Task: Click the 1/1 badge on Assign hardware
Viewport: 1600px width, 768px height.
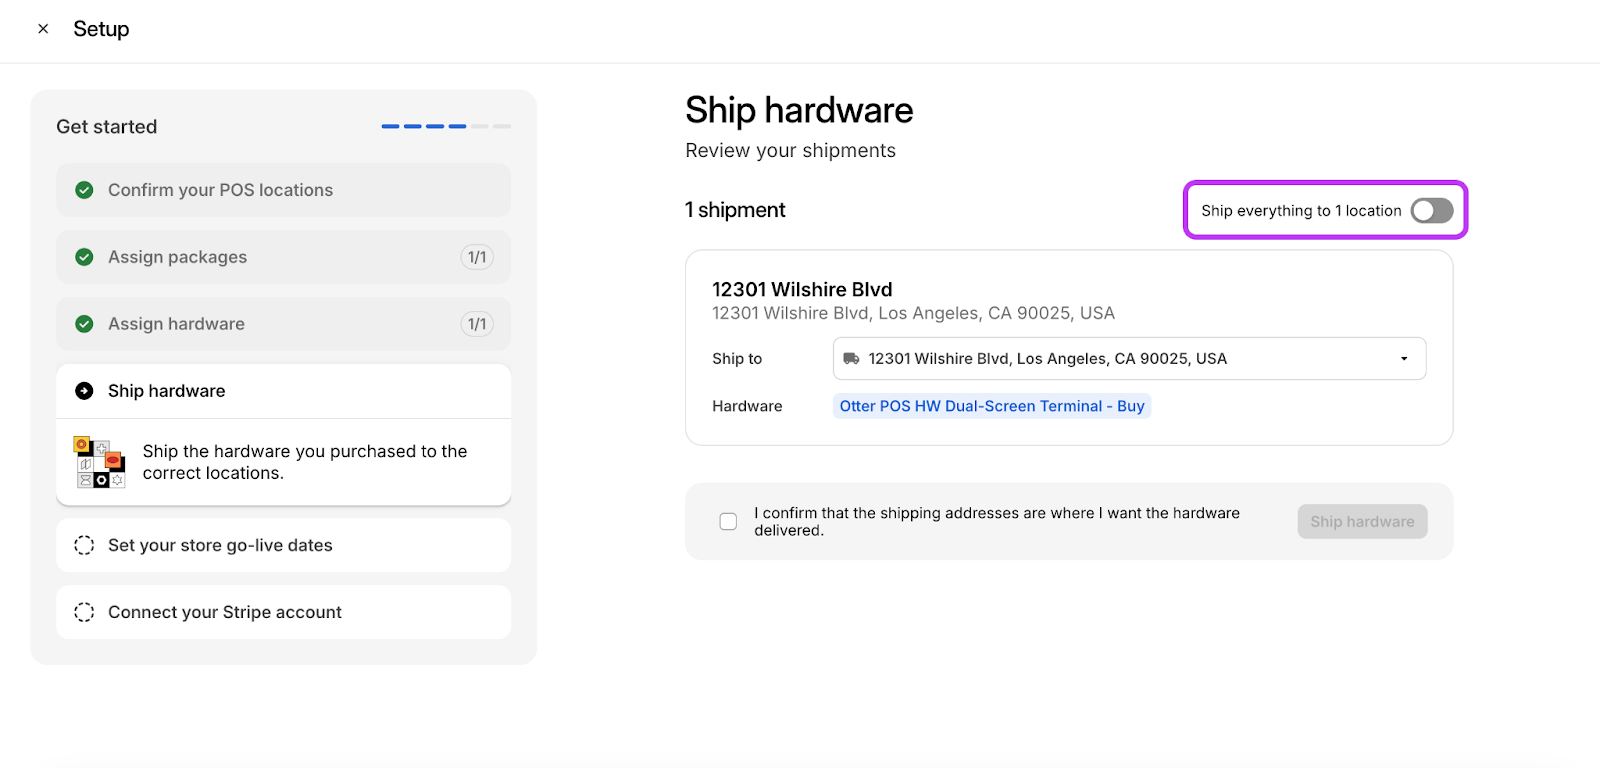Action: click(x=477, y=324)
